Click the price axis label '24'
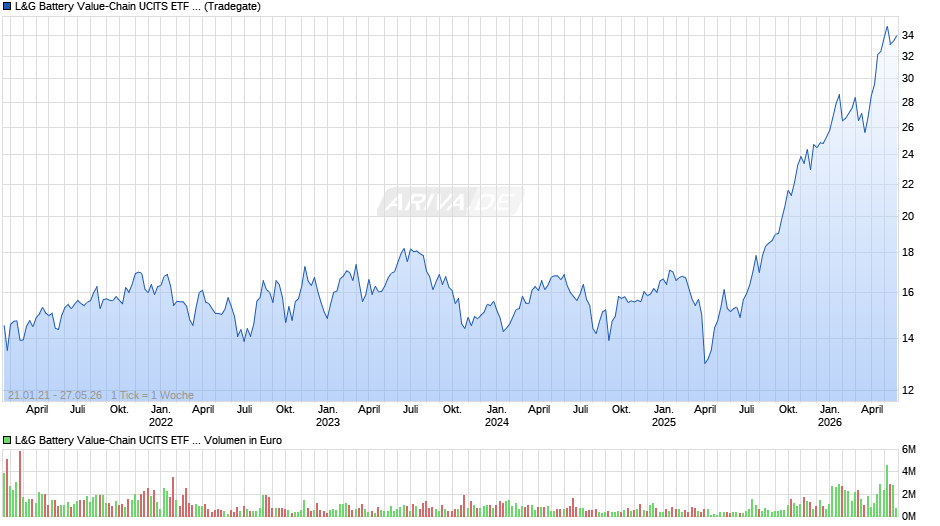The height and width of the screenshot is (526, 940). point(908,154)
